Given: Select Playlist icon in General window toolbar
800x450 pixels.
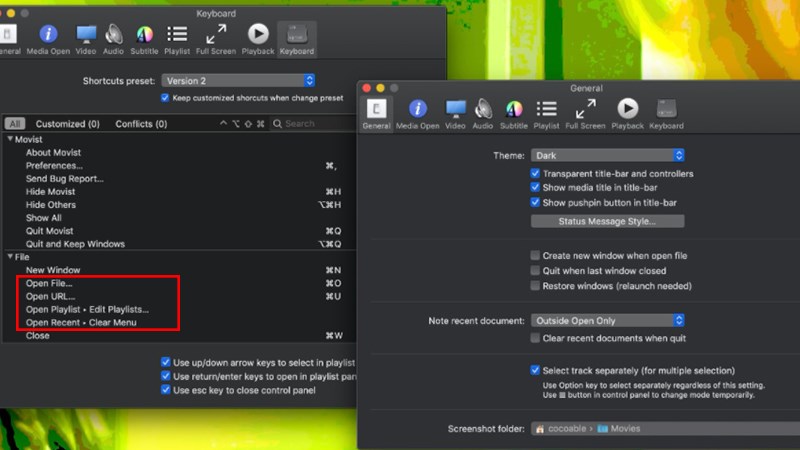Looking at the screenshot, I should click(x=546, y=113).
